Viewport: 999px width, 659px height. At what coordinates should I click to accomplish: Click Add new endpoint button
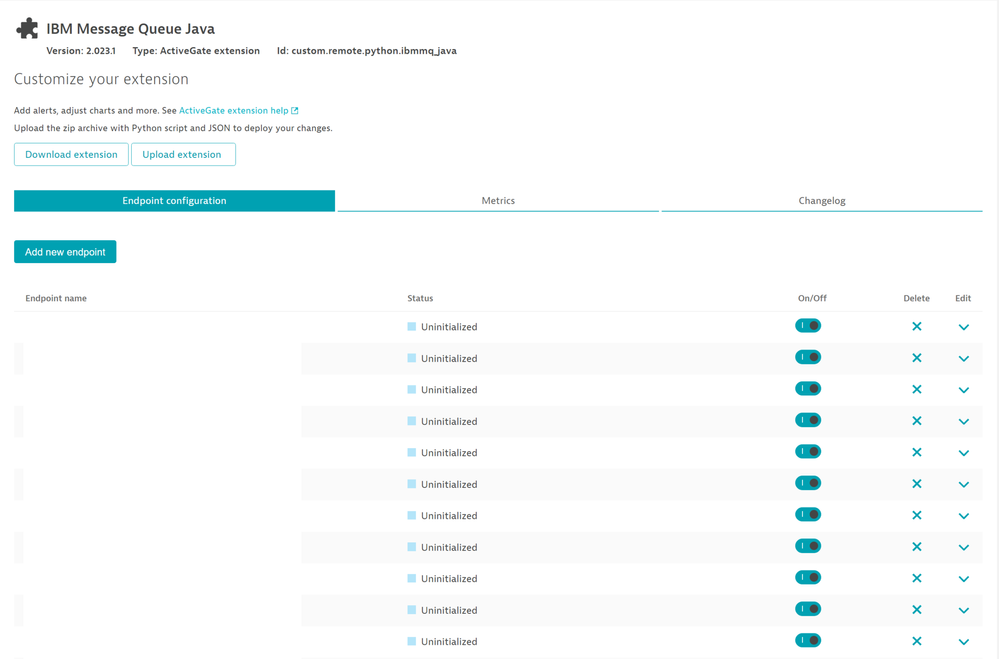65,252
